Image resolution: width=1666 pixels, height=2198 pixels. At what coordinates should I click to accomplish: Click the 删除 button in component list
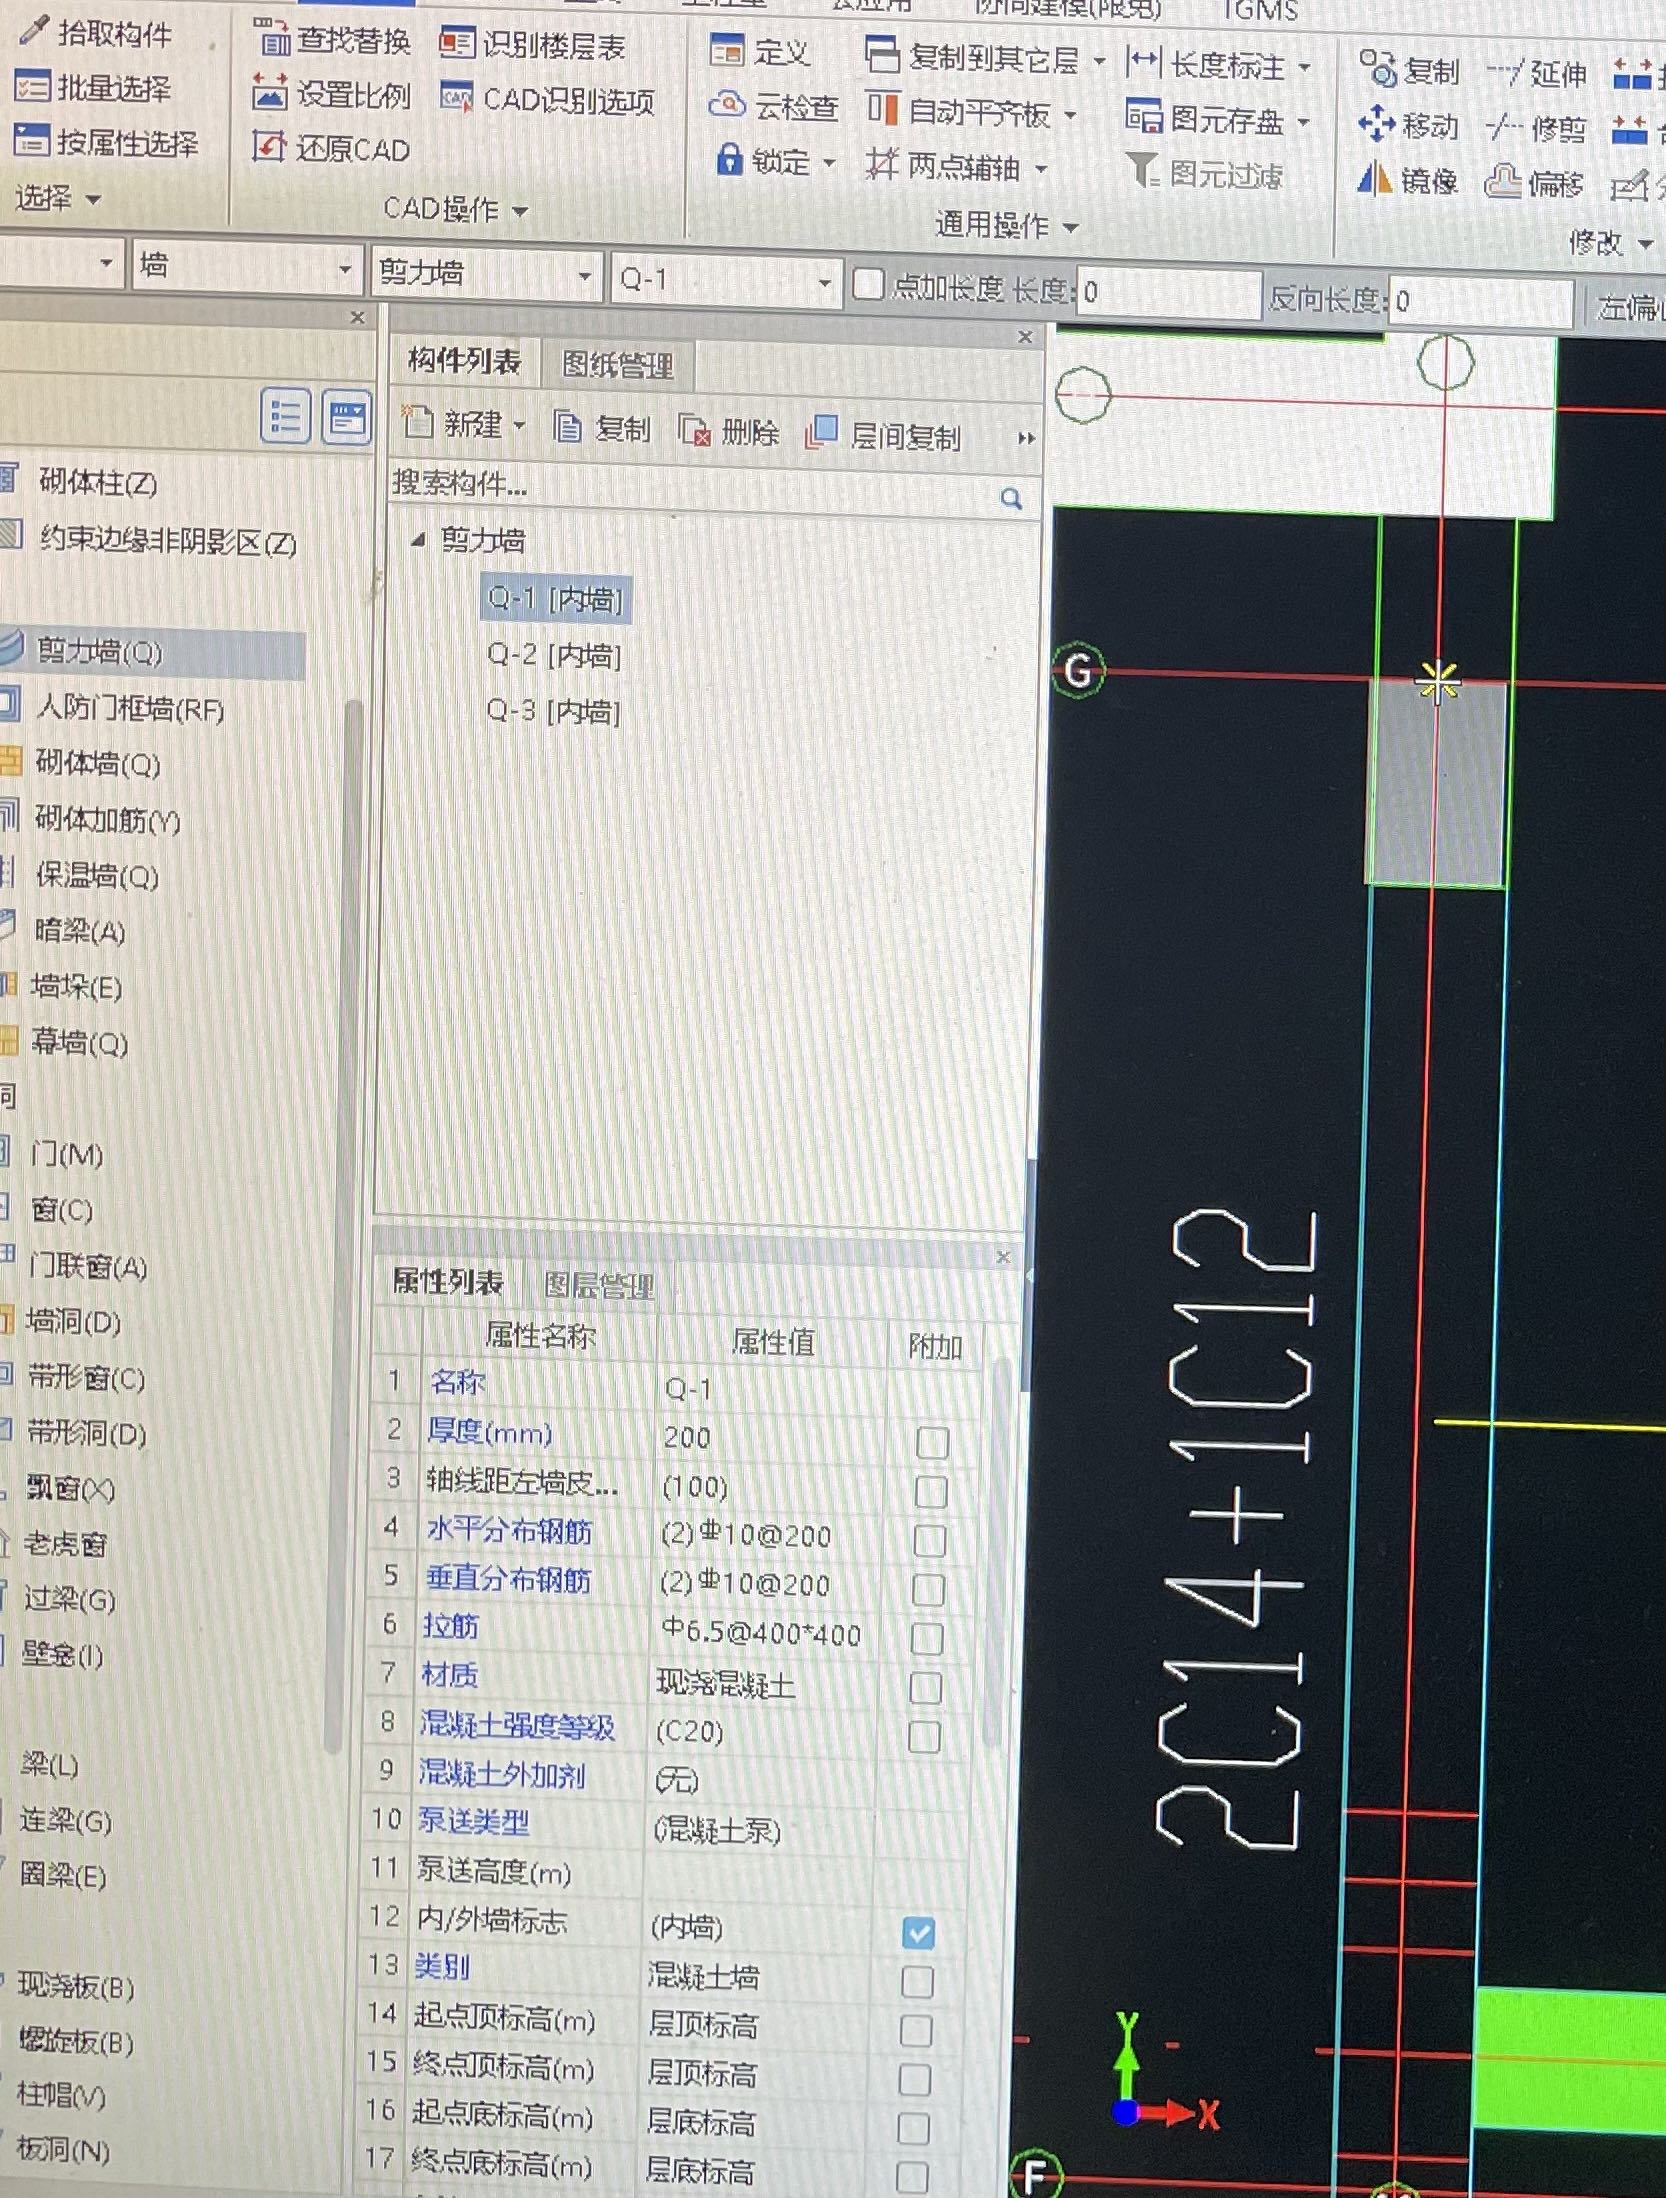(x=729, y=432)
